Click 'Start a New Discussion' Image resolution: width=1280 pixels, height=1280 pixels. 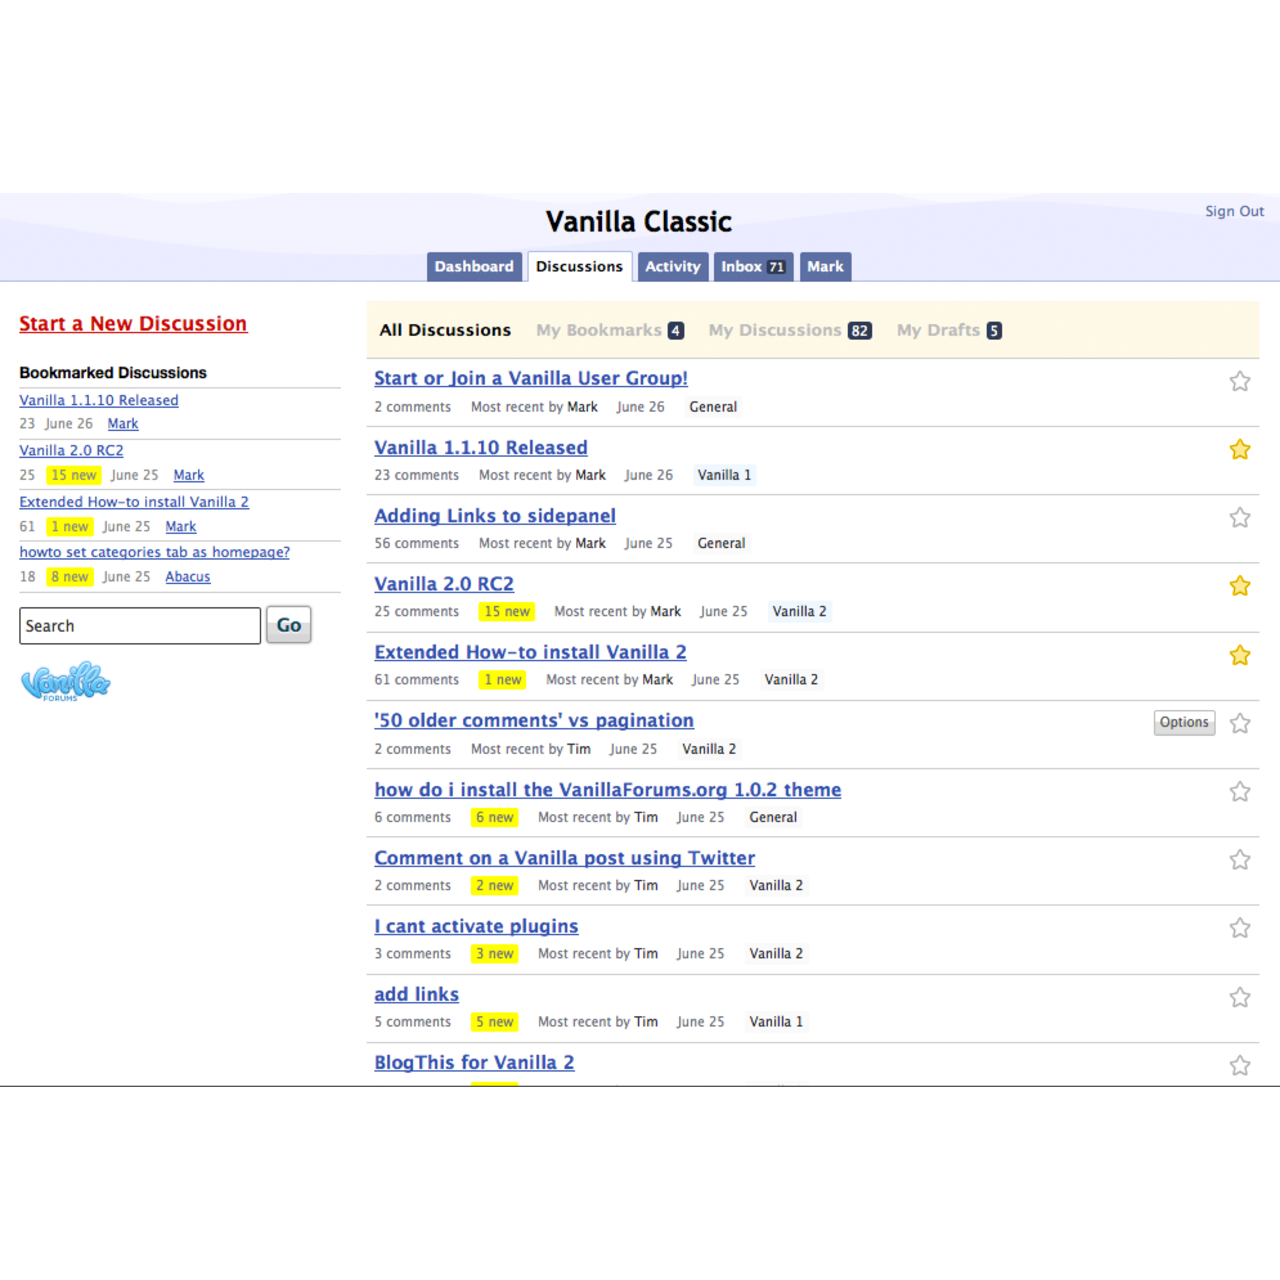coord(133,323)
